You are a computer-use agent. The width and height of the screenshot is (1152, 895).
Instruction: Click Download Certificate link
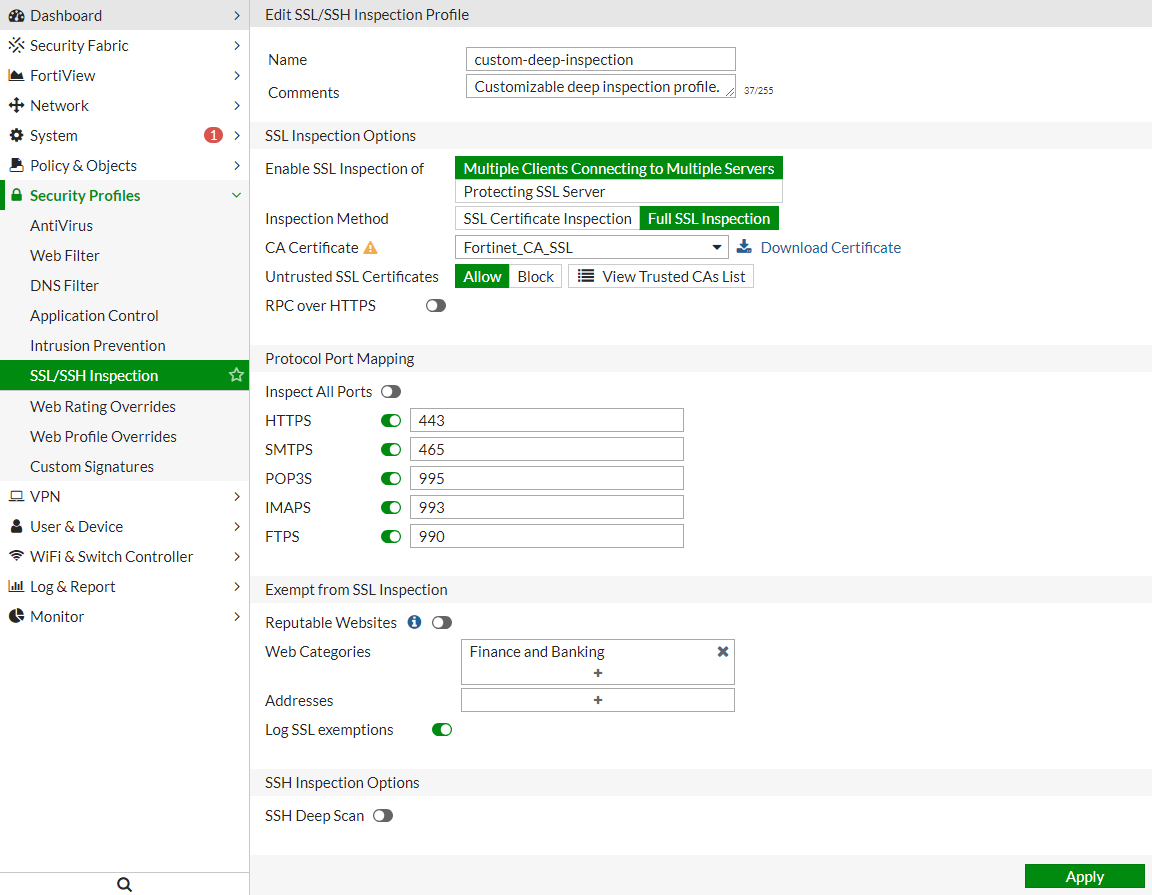pyautogui.click(x=830, y=248)
